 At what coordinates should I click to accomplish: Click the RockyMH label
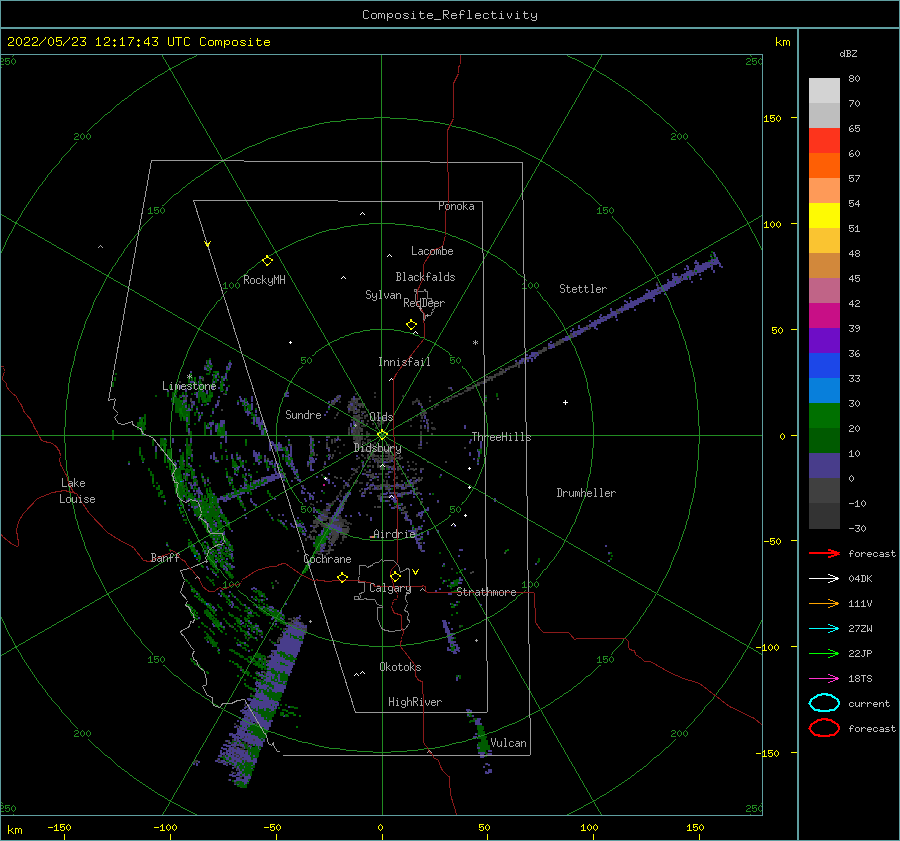(x=264, y=280)
